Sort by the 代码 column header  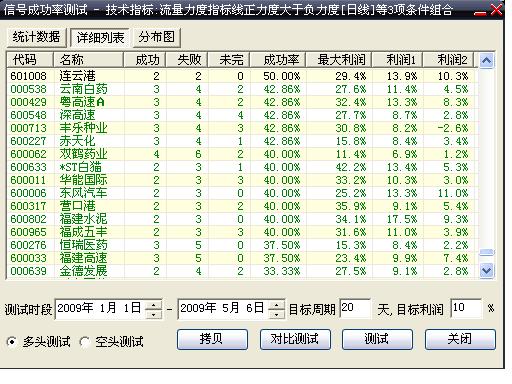pyautogui.click(x=30, y=60)
